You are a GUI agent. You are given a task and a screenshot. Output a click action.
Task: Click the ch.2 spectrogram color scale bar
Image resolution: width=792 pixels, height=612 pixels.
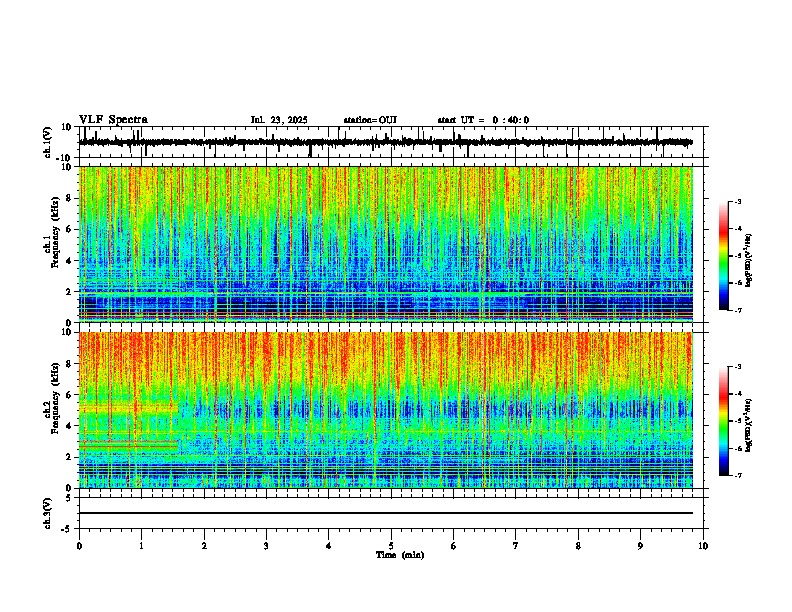[x=724, y=421]
